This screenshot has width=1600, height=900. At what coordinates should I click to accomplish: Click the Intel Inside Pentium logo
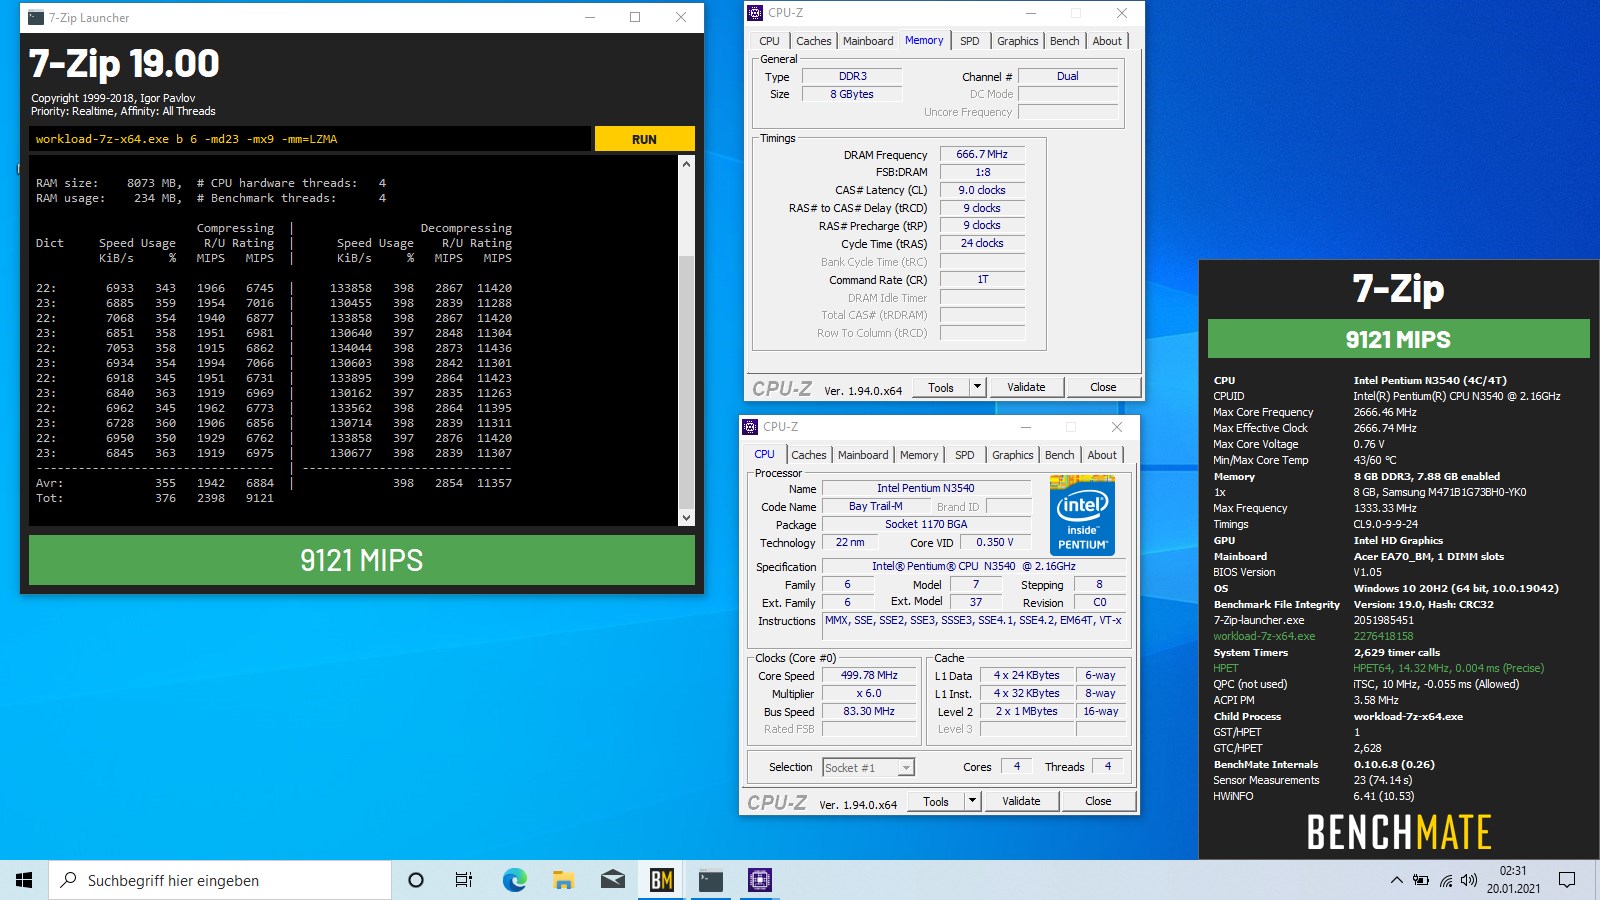(1082, 516)
